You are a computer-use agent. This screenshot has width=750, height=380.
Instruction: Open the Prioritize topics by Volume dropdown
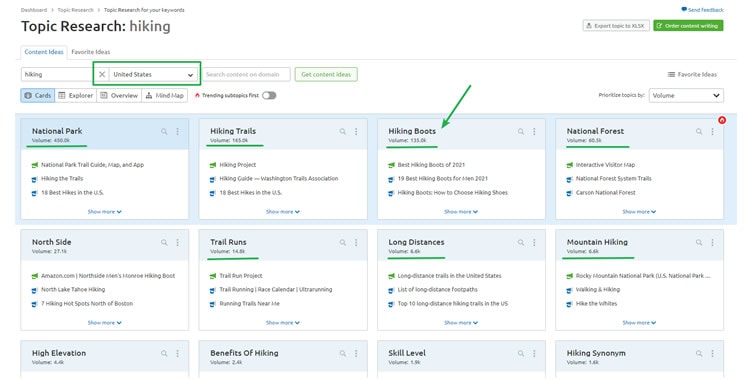click(x=686, y=95)
